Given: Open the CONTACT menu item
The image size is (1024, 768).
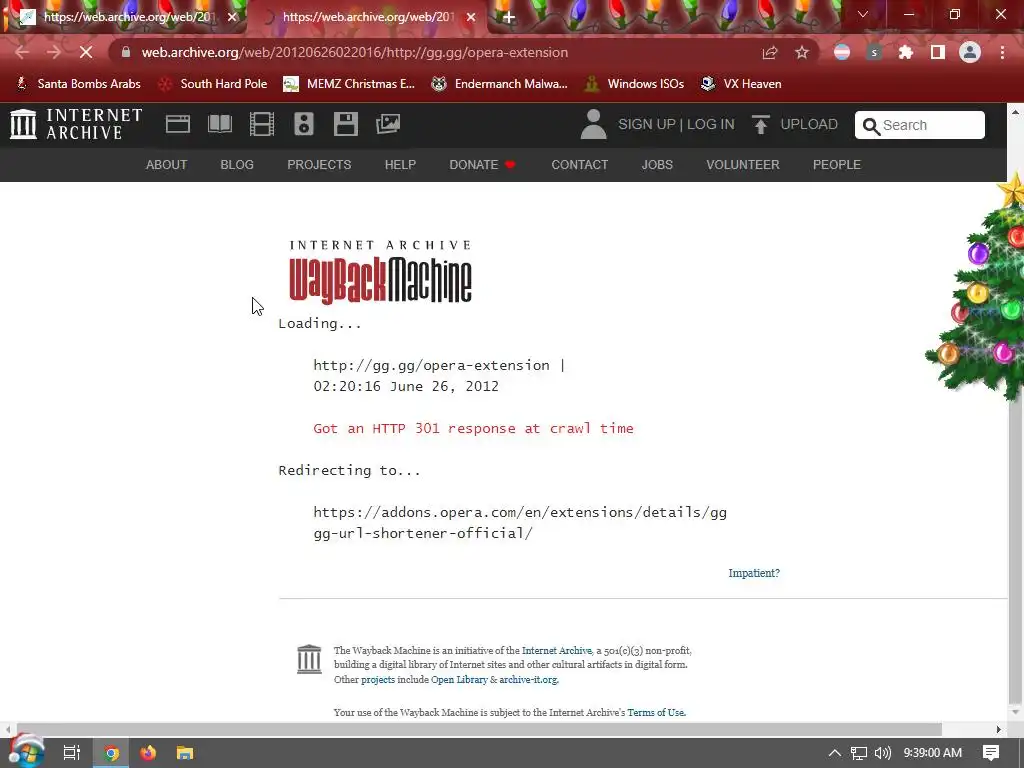Looking at the screenshot, I should point(580,165).
